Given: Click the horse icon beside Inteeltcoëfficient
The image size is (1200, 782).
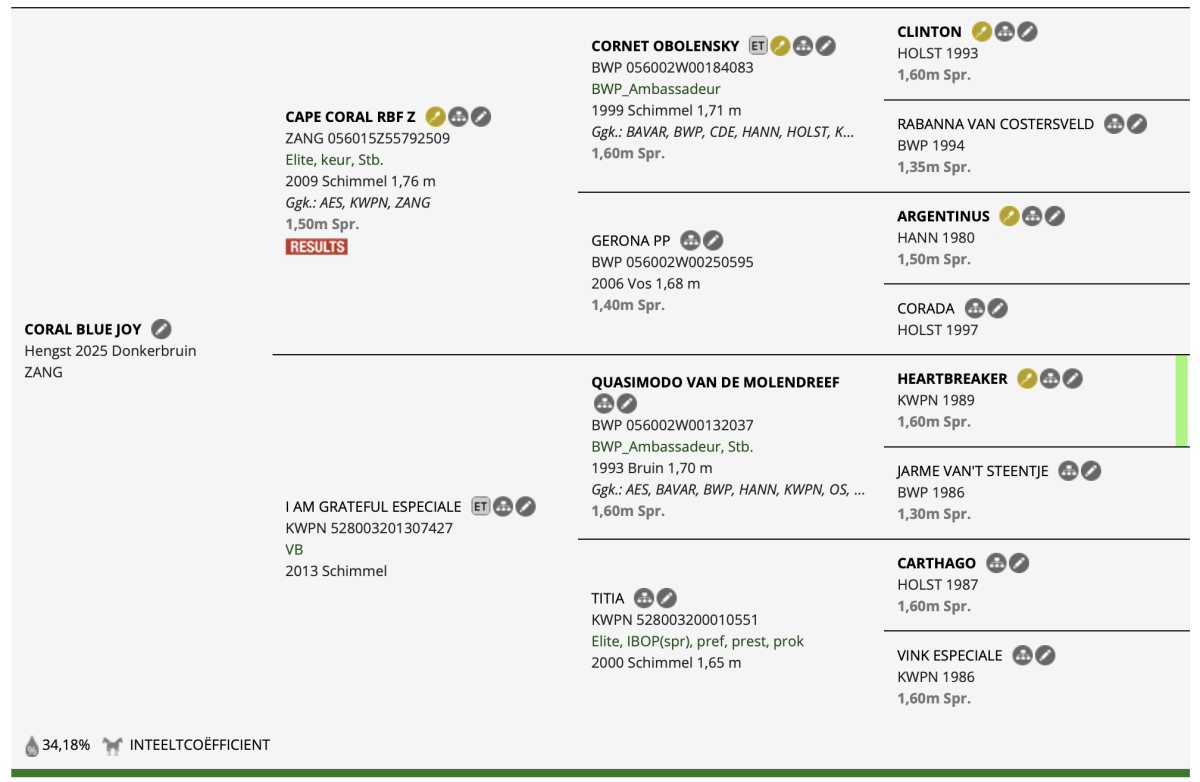Looking at the screenshot, I should [113, 745].
